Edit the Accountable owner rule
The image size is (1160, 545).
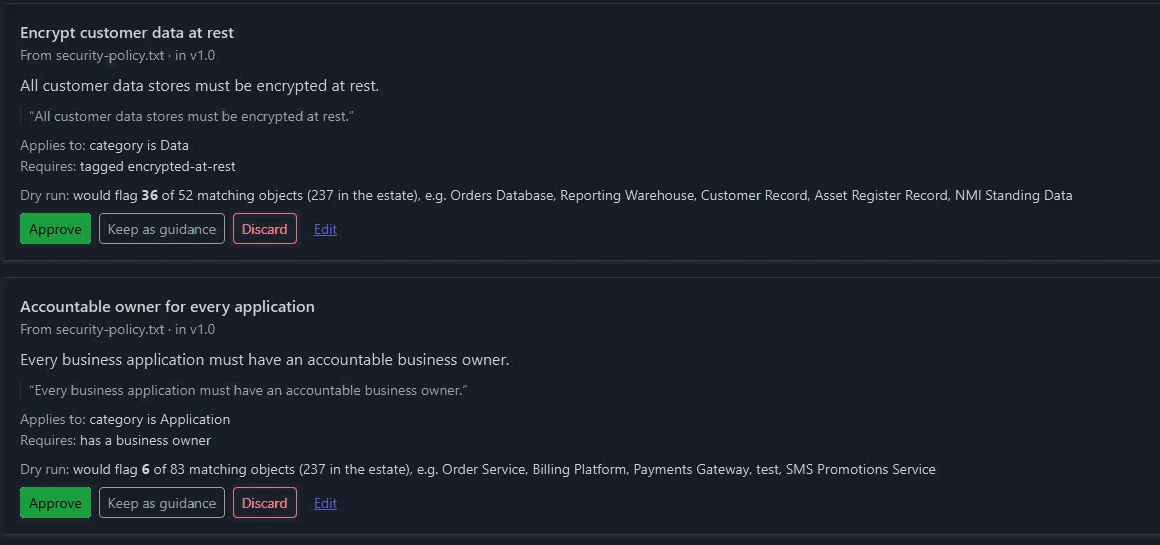[326, 503]
